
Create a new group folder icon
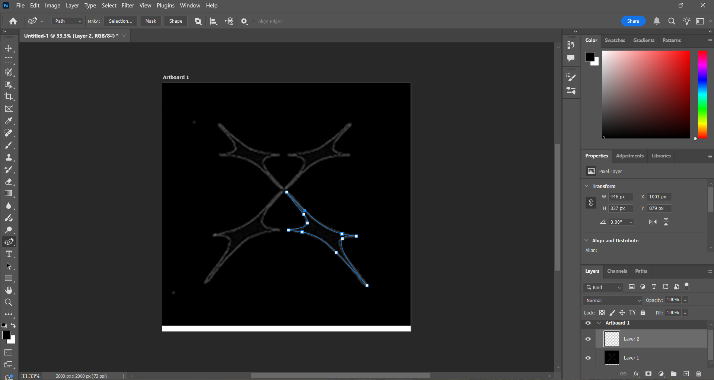673,374
